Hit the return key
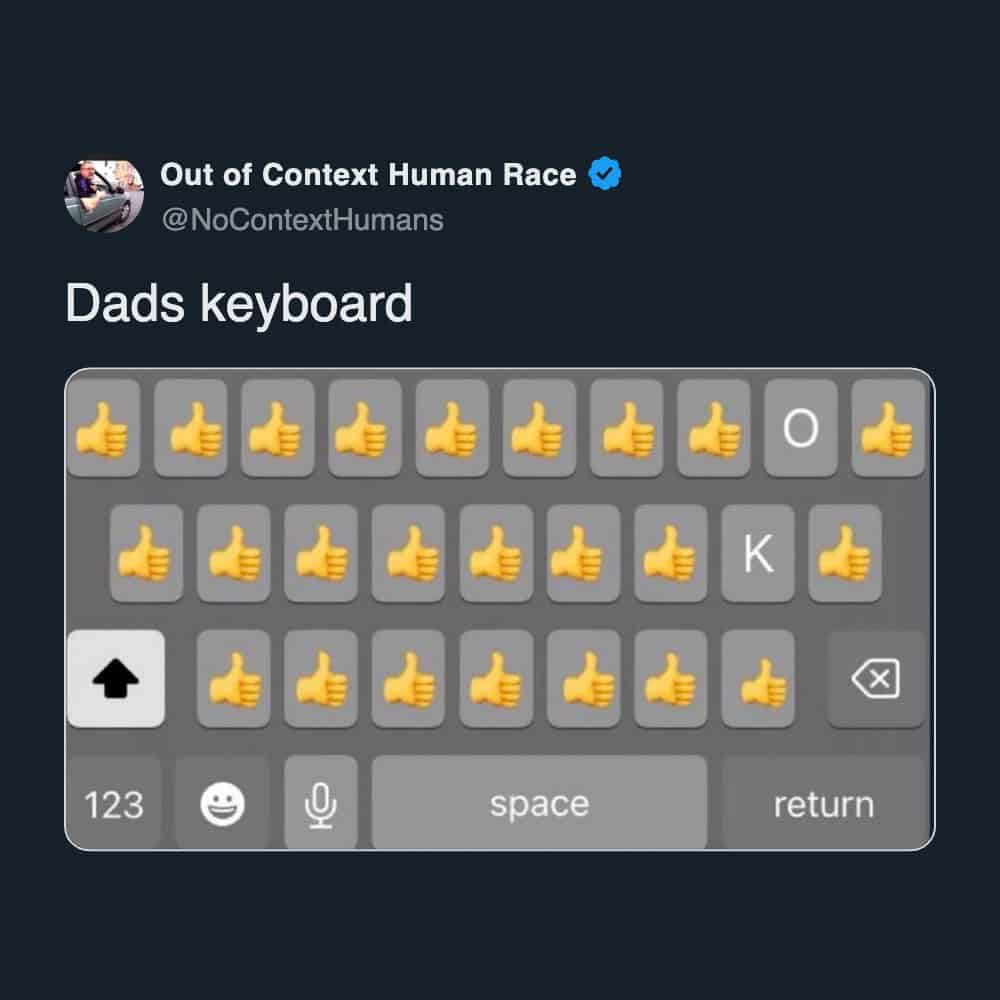 point(823,805)
